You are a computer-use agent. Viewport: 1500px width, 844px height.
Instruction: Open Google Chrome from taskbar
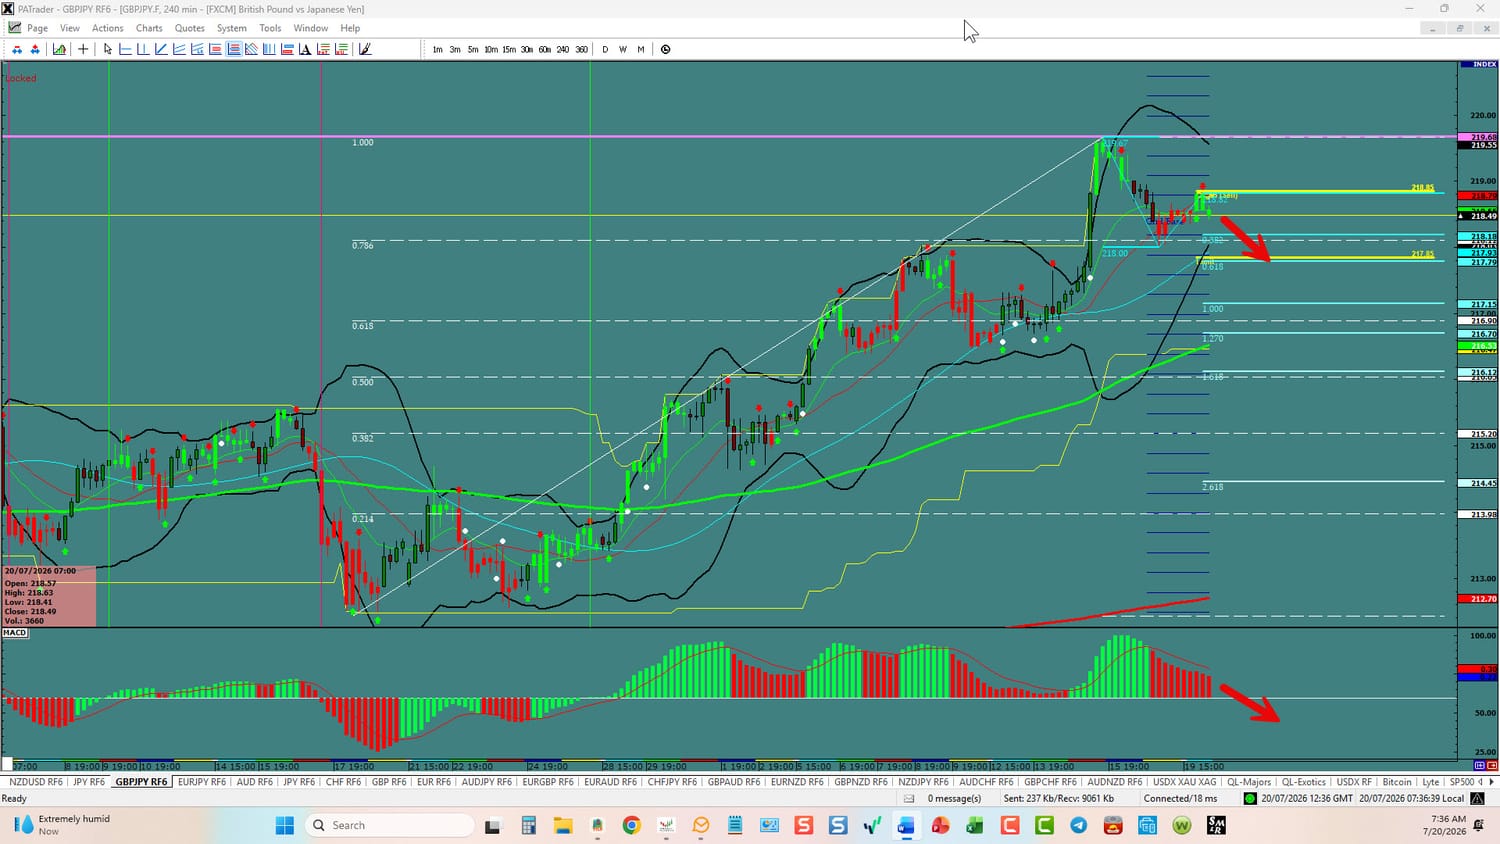coord(631,825)
